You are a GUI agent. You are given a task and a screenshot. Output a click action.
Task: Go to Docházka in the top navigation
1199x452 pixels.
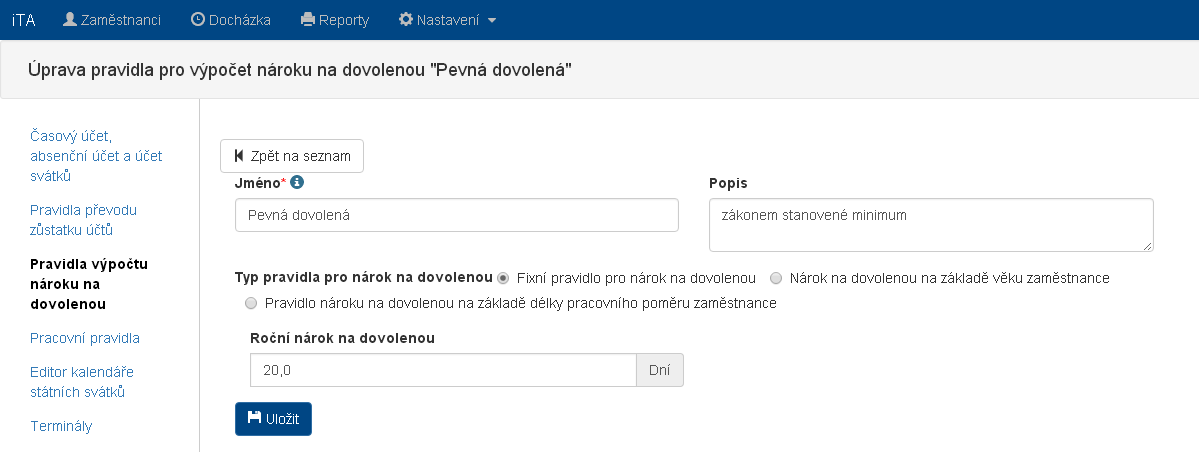pos(239,20)
